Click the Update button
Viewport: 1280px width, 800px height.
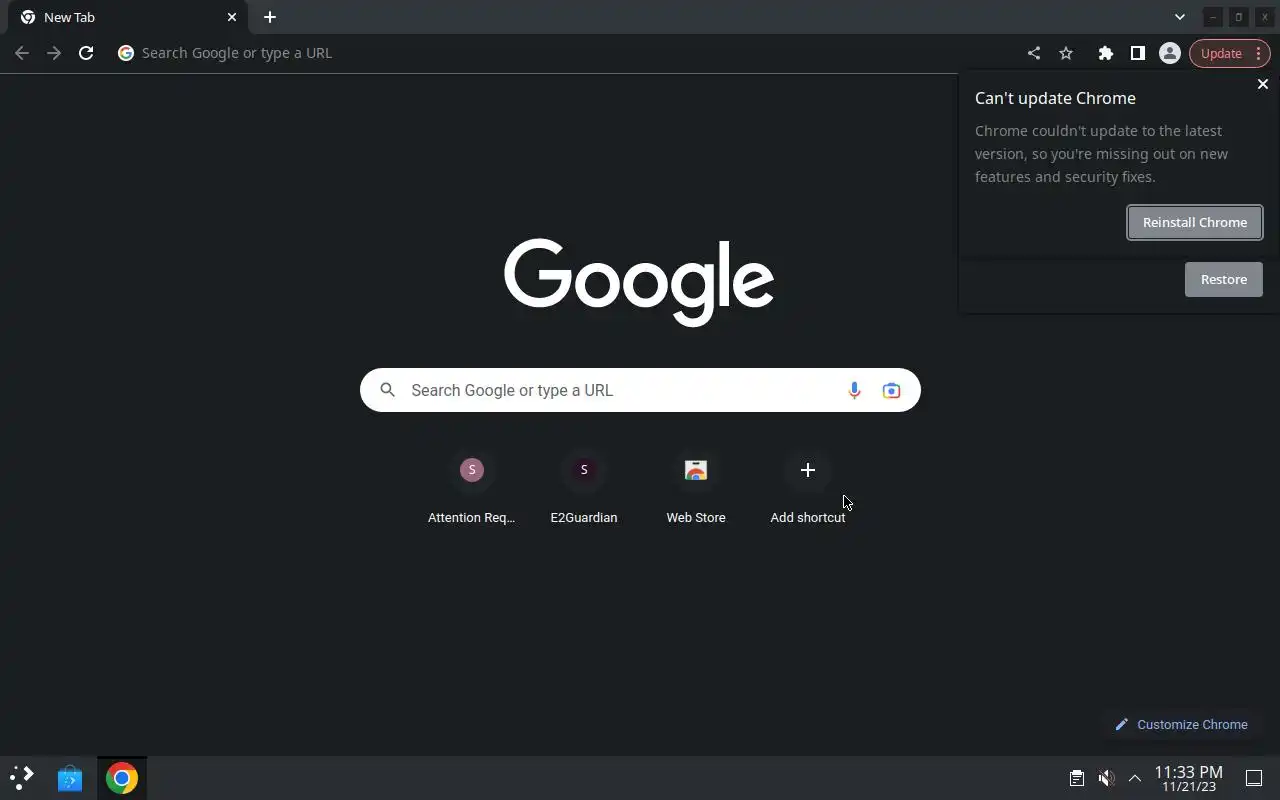[x=1221, y=53]
